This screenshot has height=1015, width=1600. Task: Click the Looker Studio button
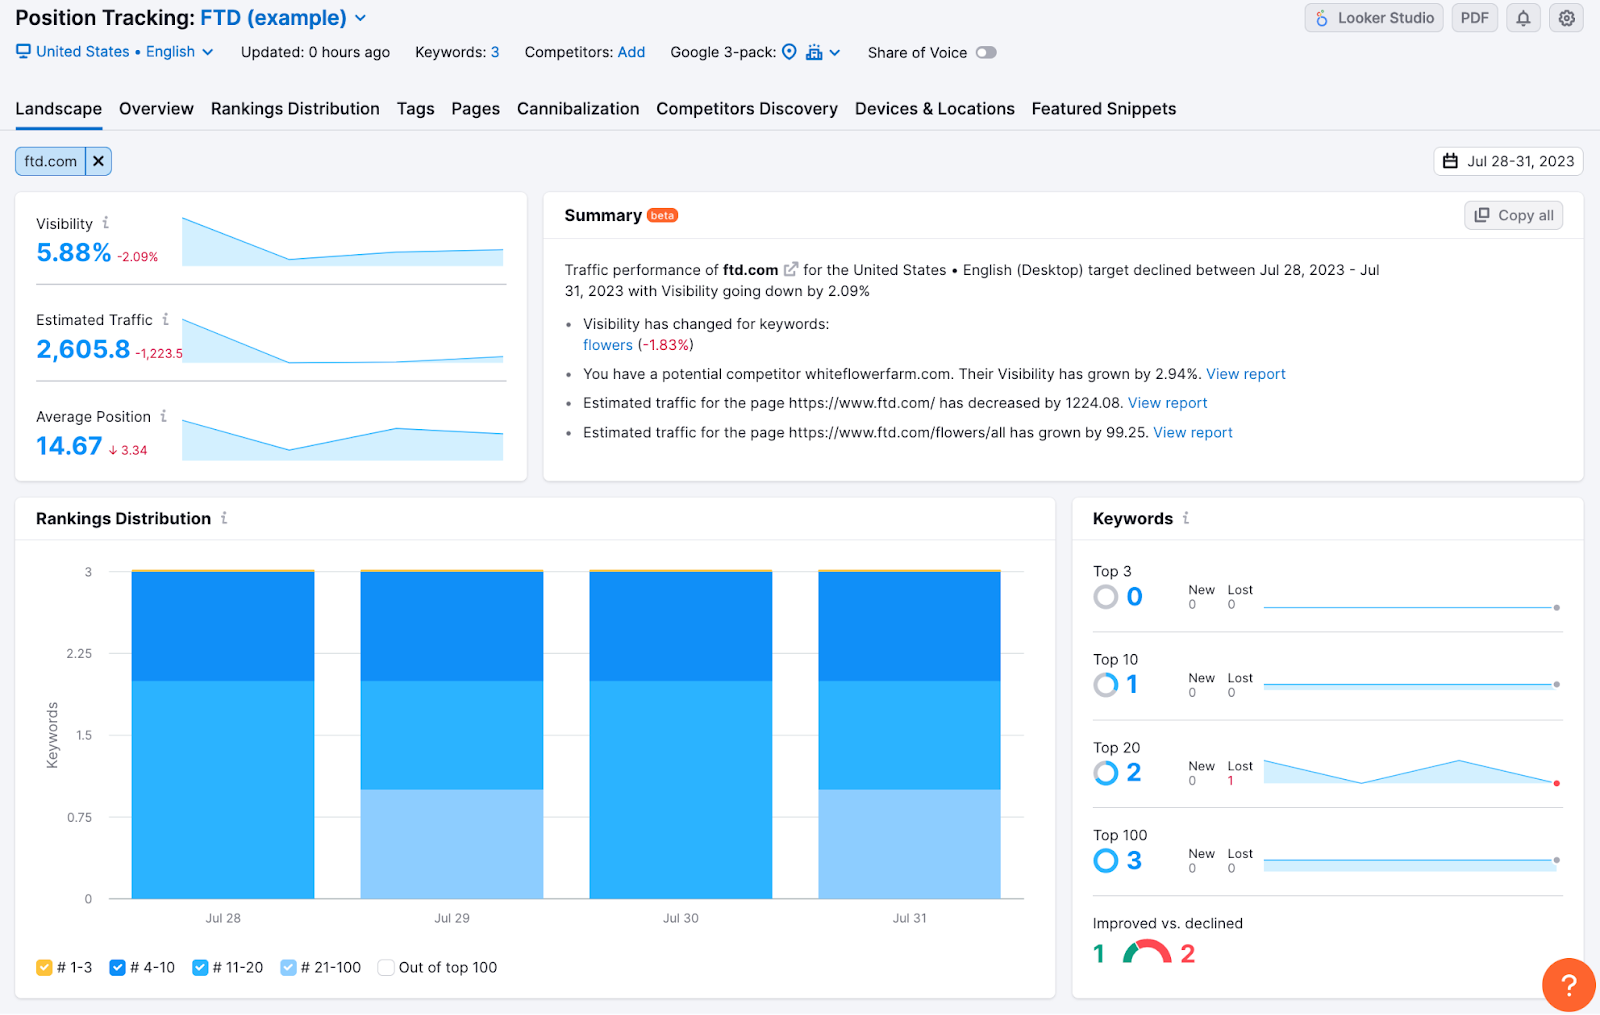coord(1374,18)
